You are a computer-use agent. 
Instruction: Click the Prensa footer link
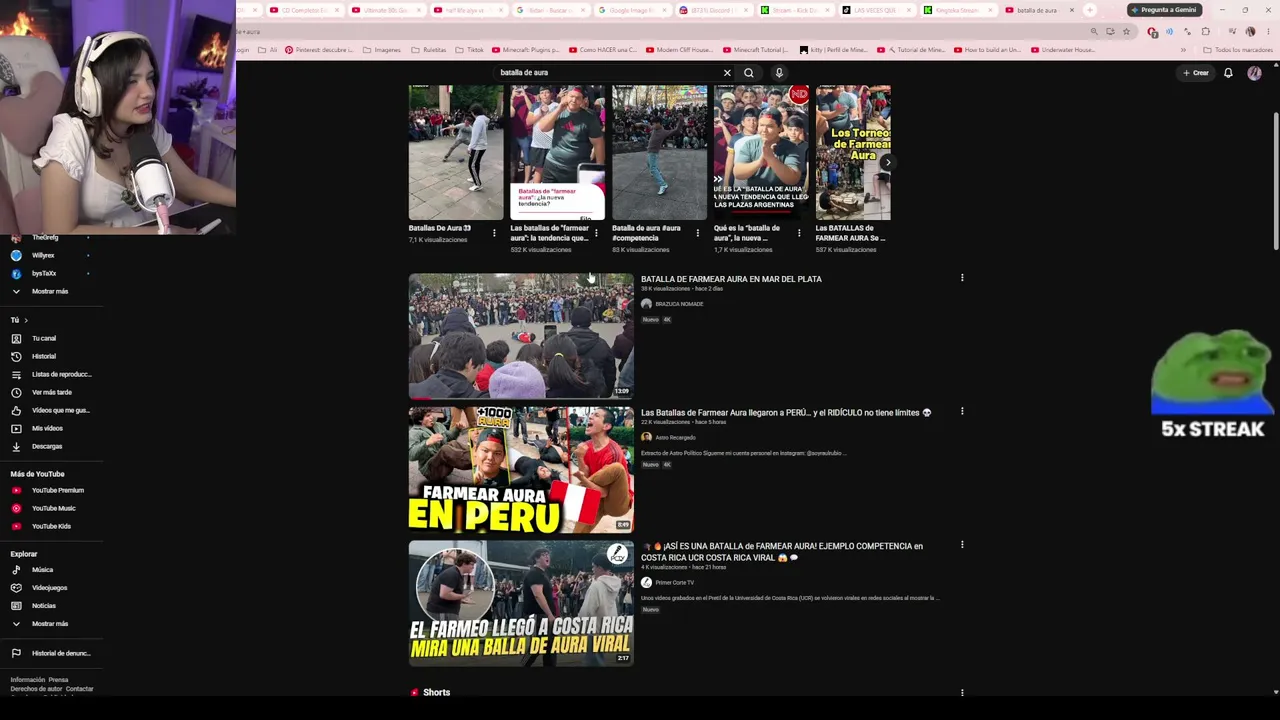tap(59, 680)
